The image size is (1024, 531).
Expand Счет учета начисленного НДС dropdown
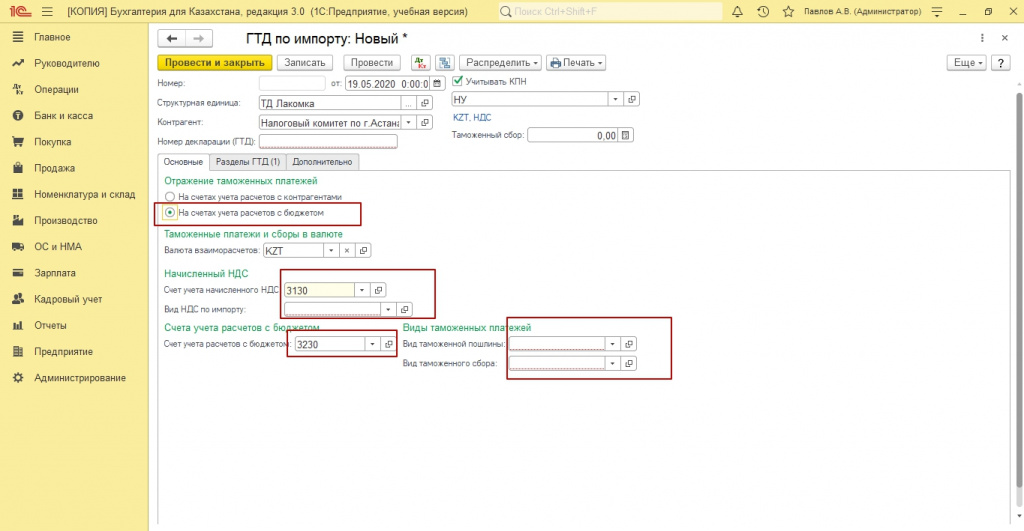click(362, 290)
